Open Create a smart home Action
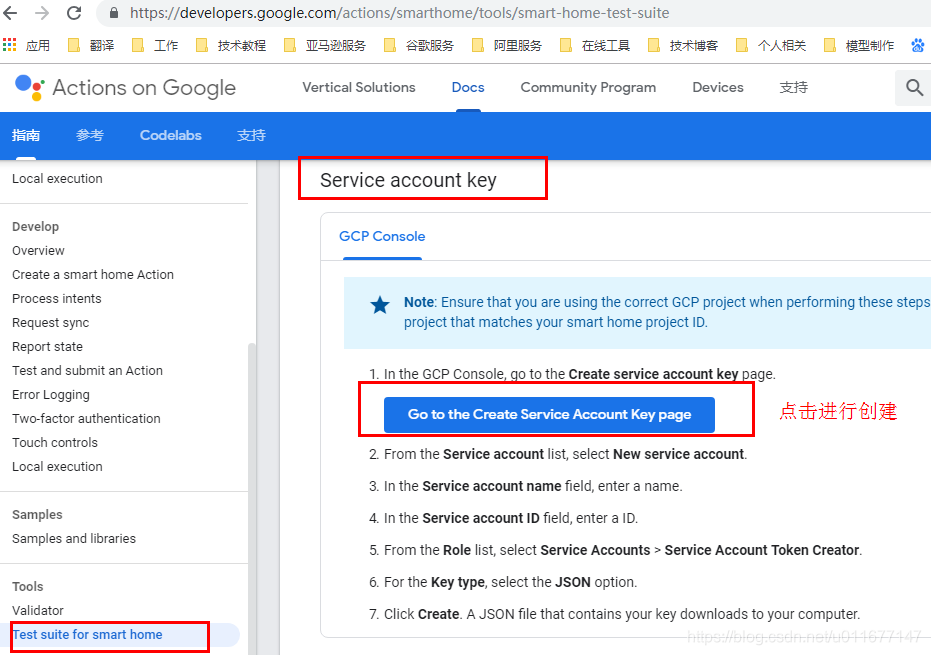Image resolution: width=931 pixels, height=655 pixels. [x=93, y=274]
